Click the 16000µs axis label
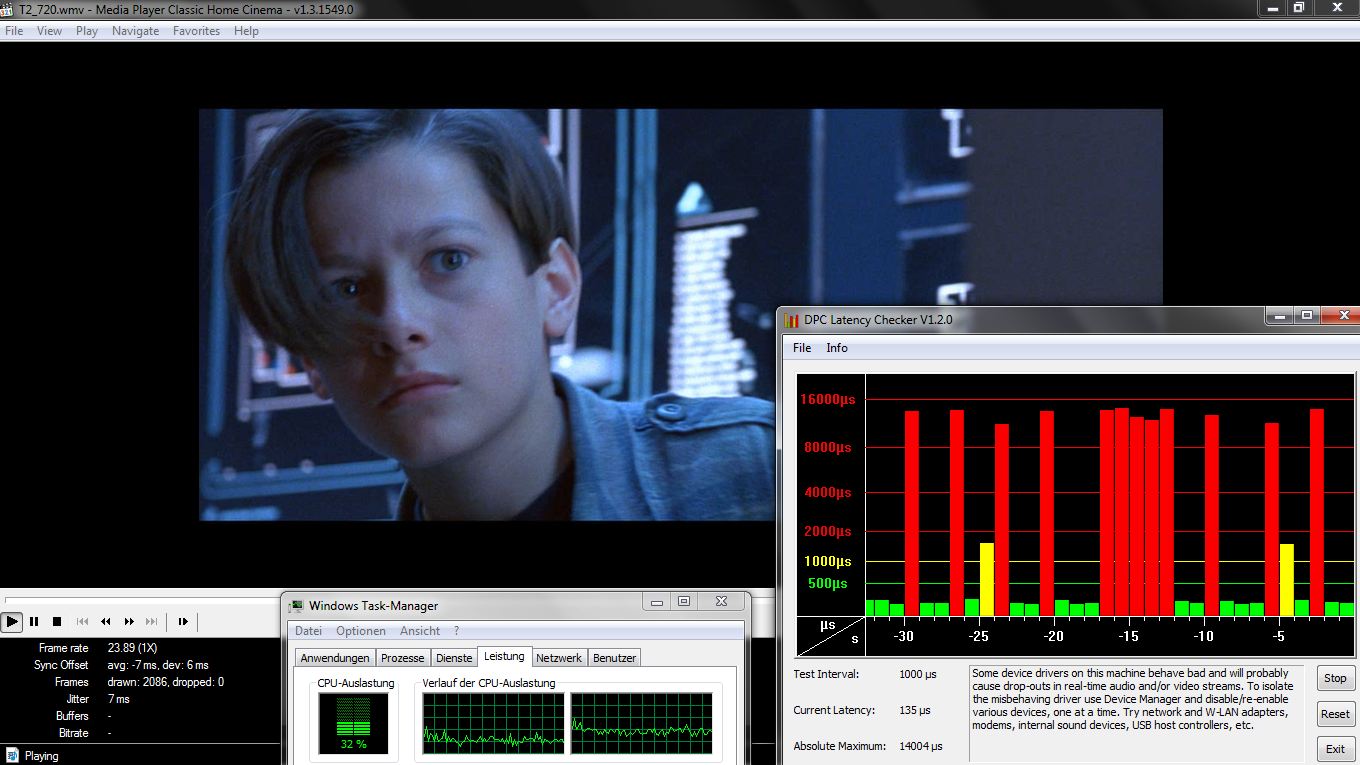The image size is (1360, 765). (828, 400)
